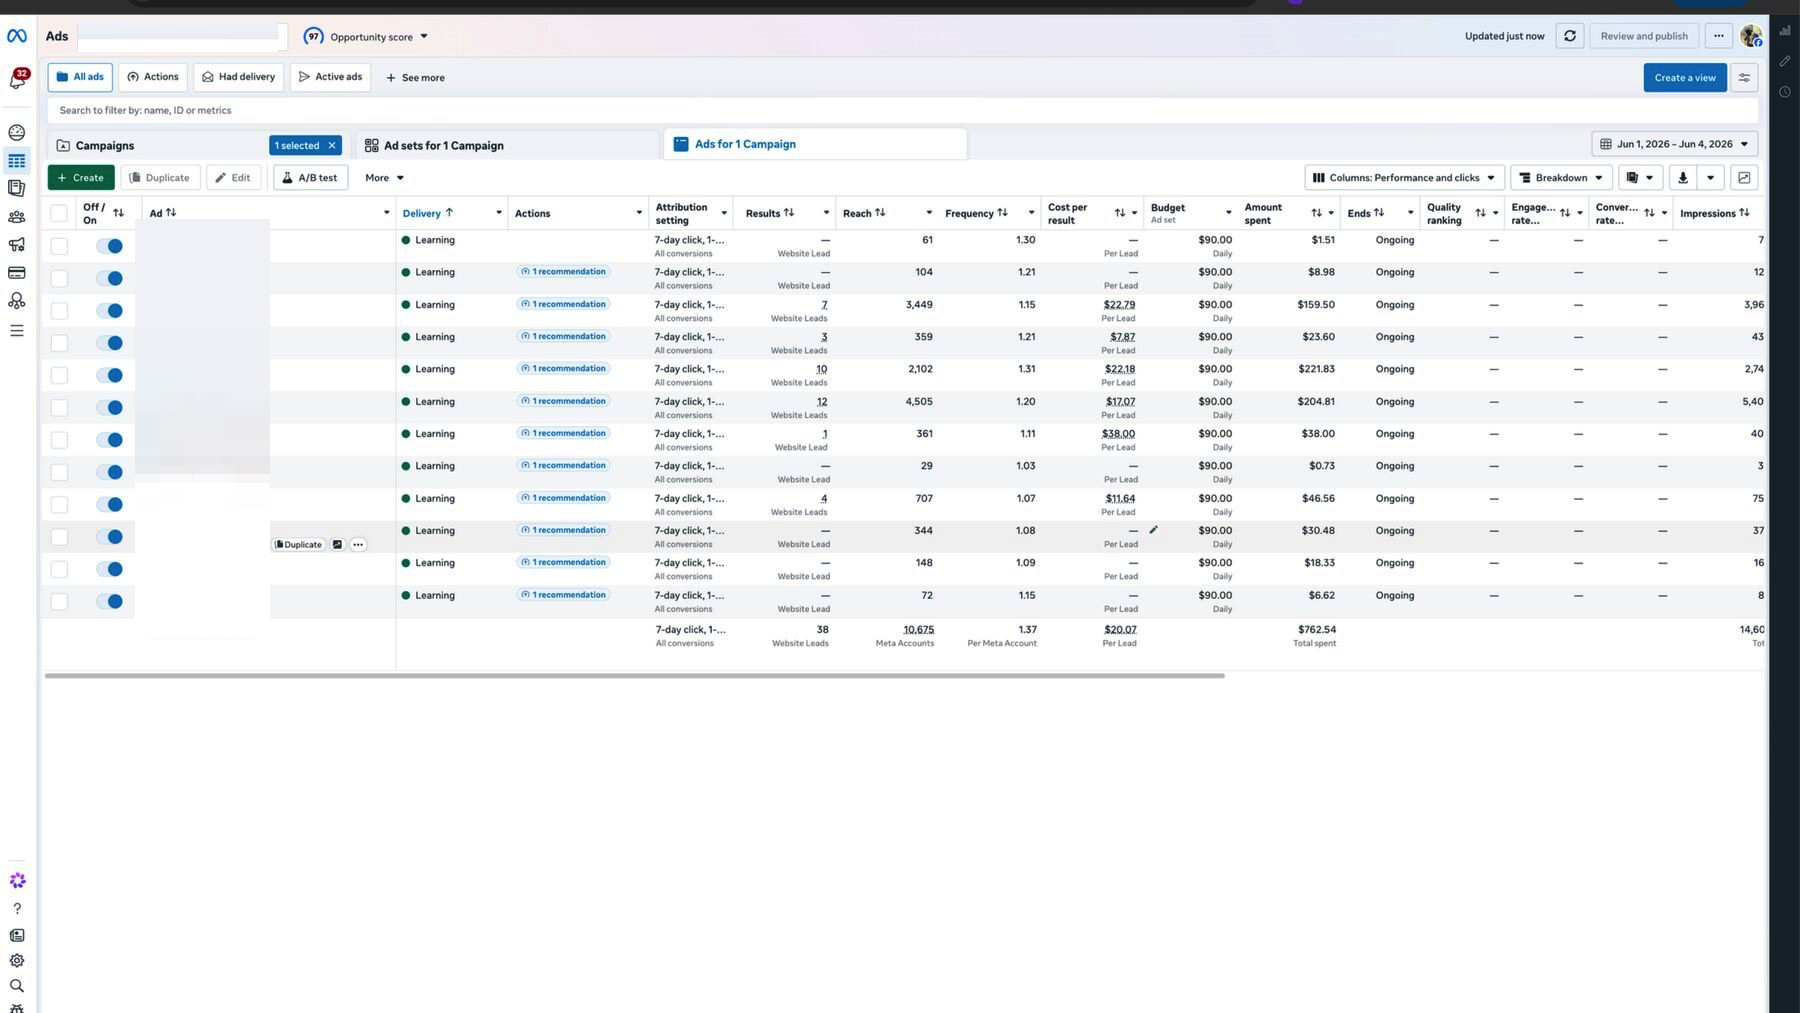Open the charts icon at toolbar end
Screen dimensions: 1800x1013
pos(1744,178)
